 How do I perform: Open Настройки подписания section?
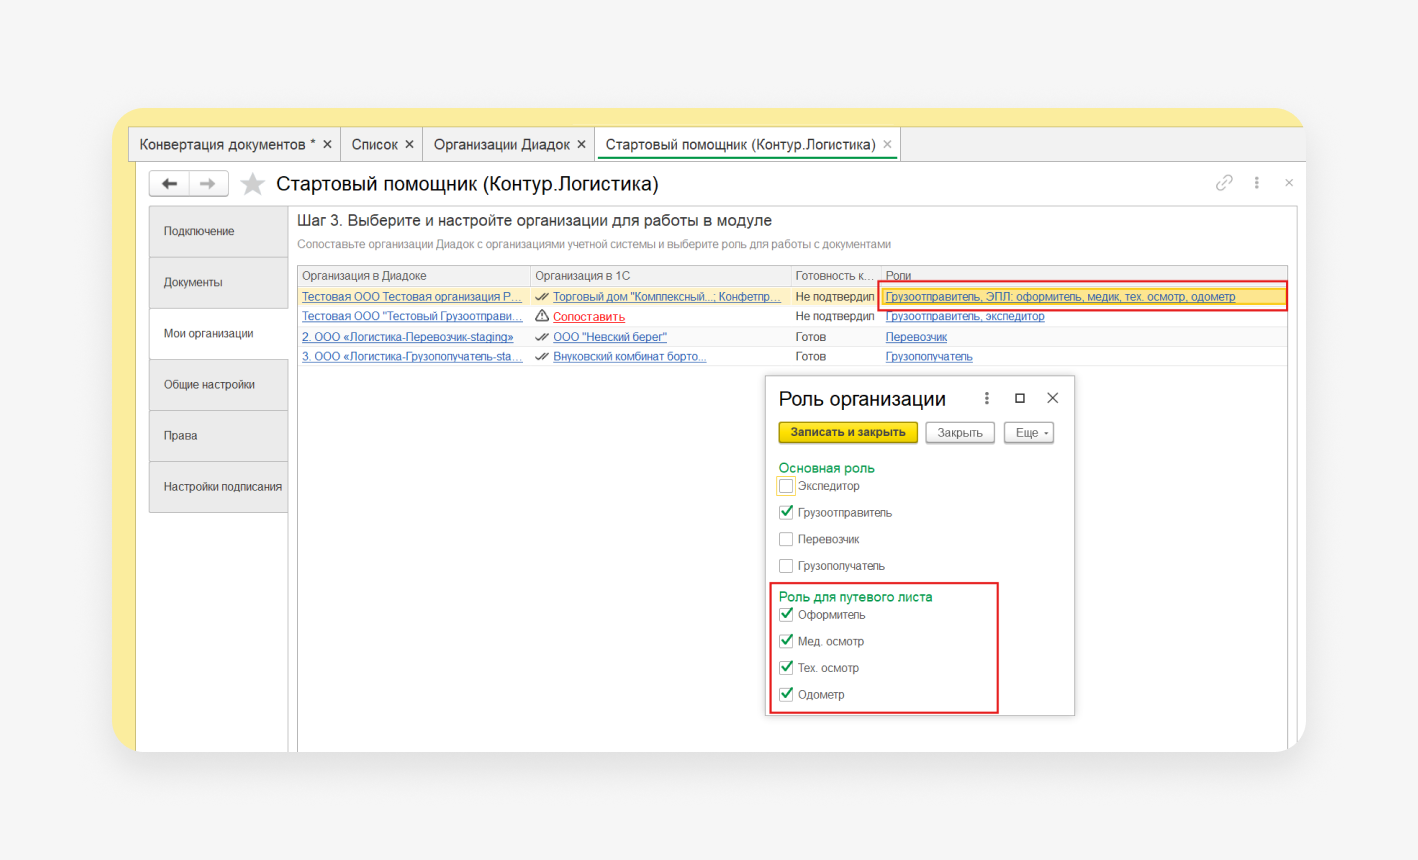[x=218, y=487]
